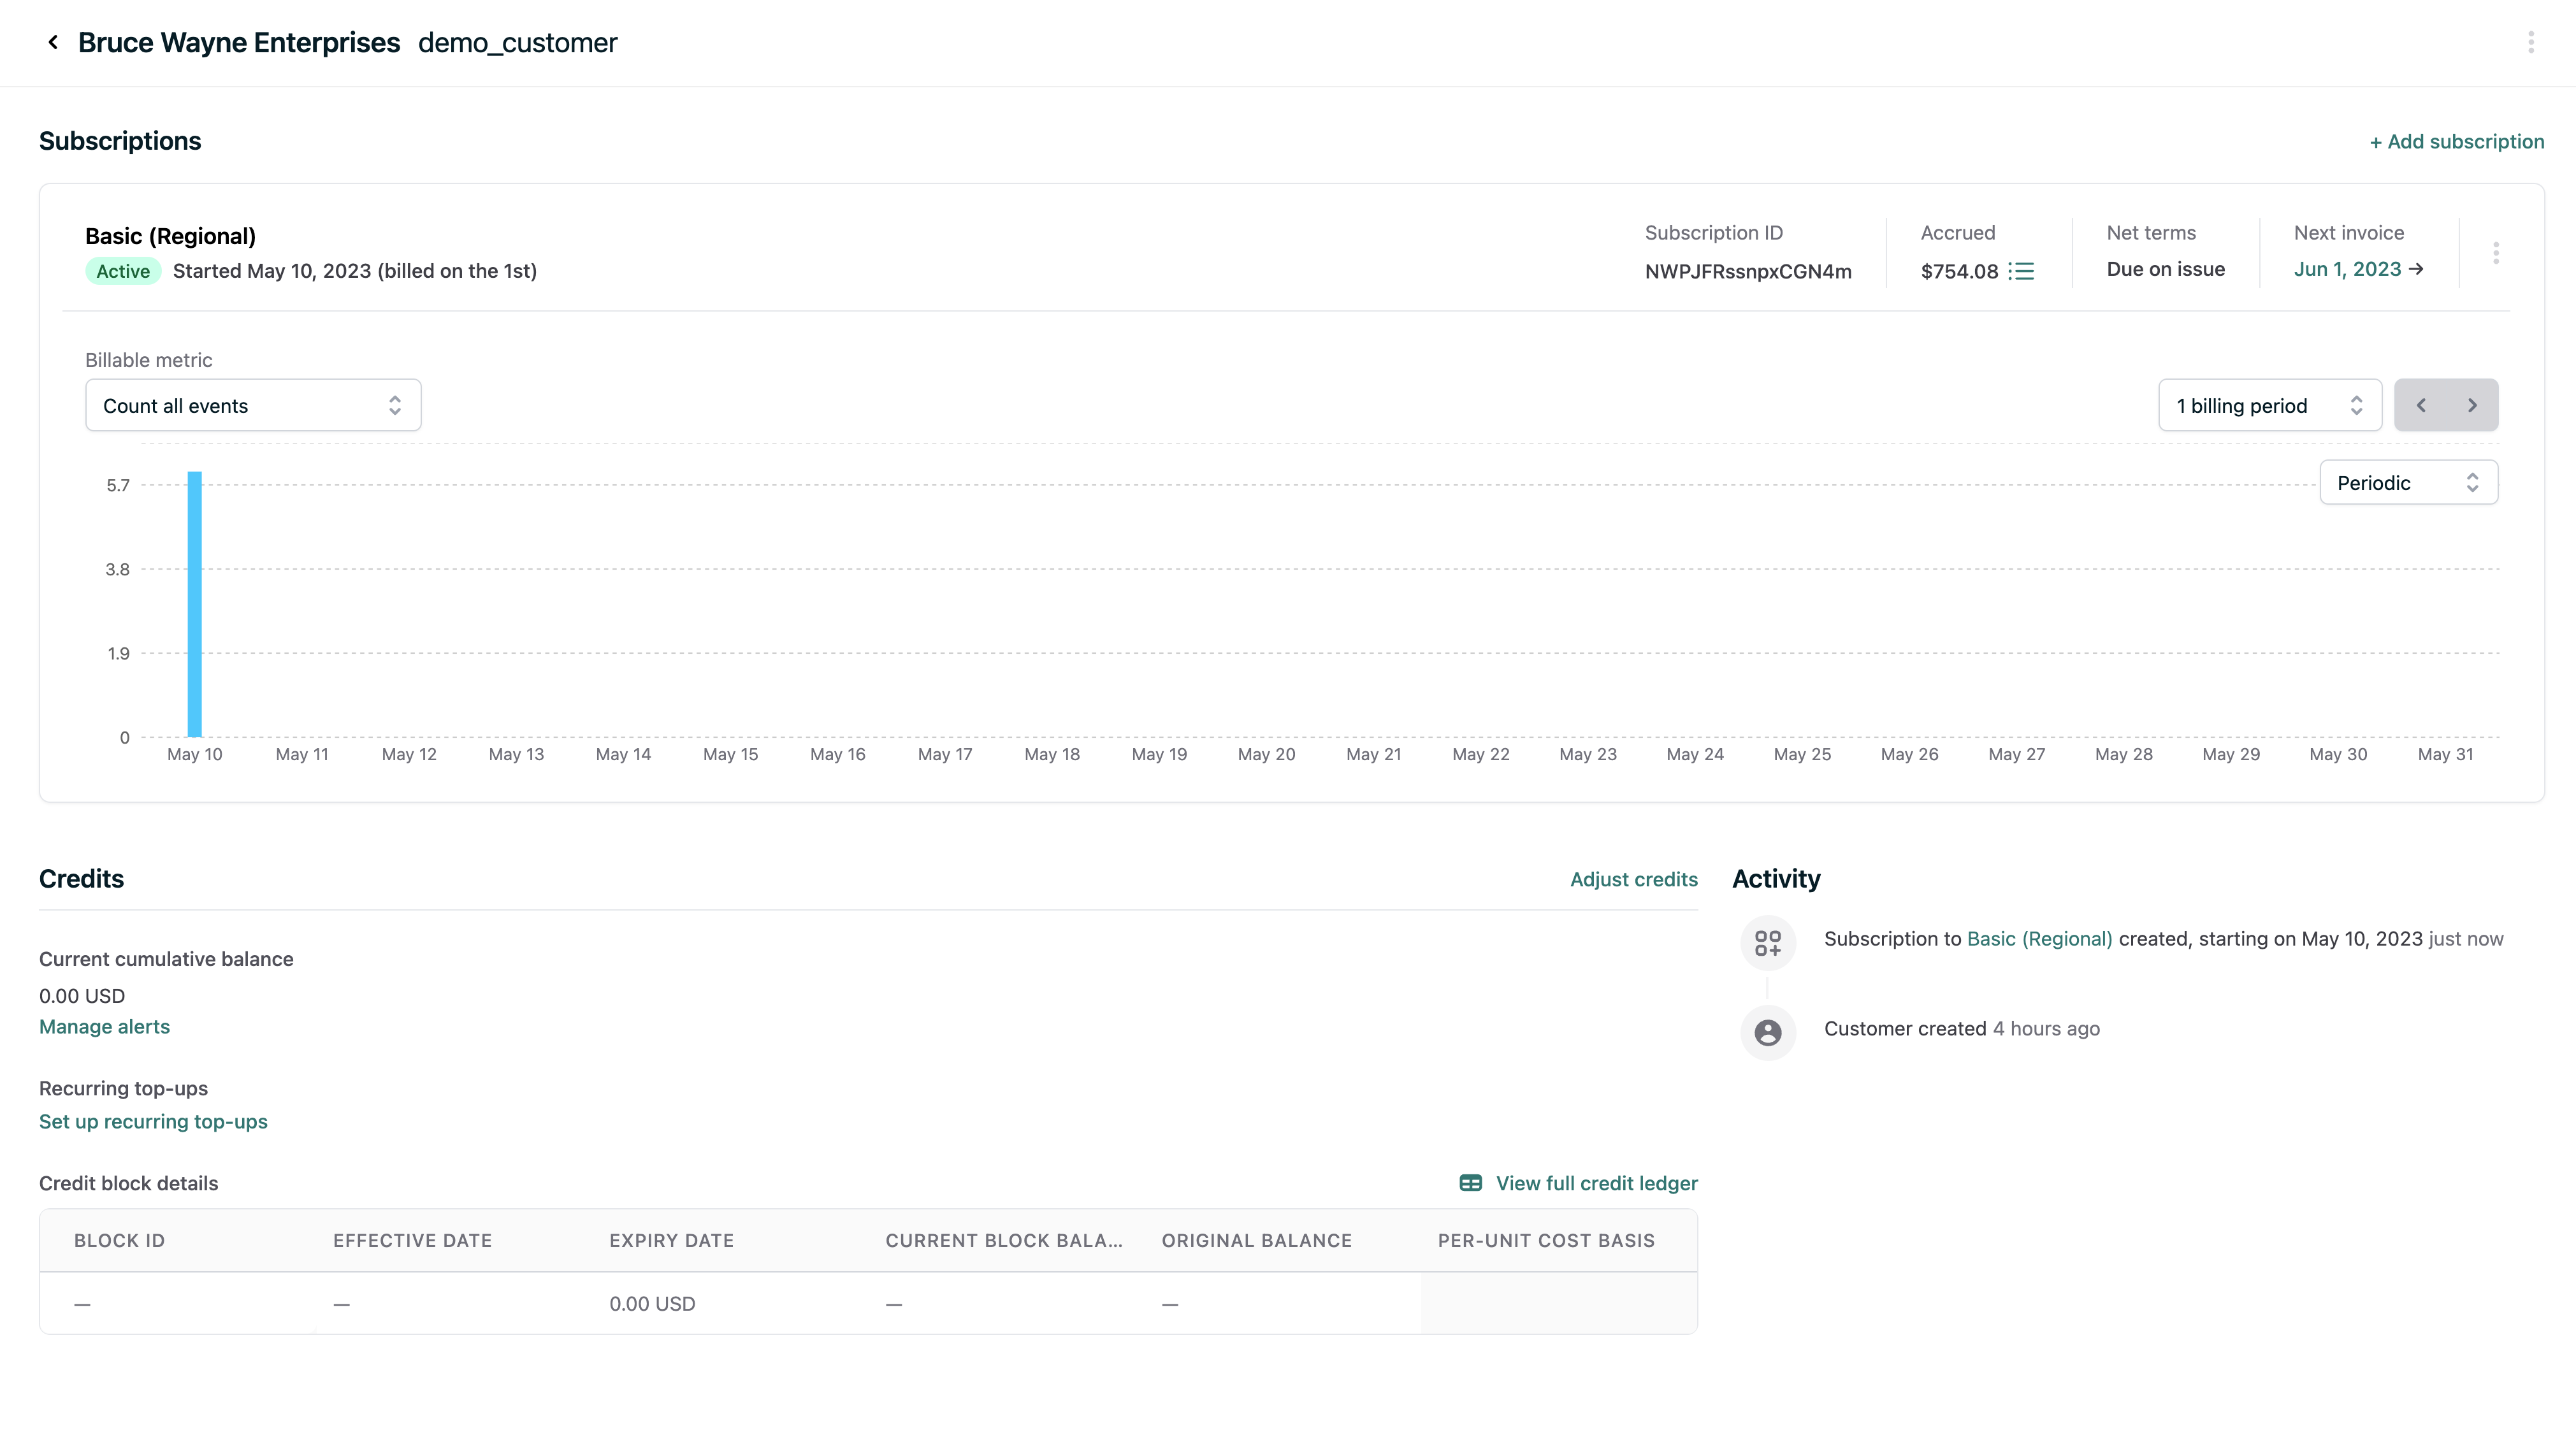Click Started May 10, 2023 text
Viewport: 2576px width, 1449px height.
click(x=355, y=271)
